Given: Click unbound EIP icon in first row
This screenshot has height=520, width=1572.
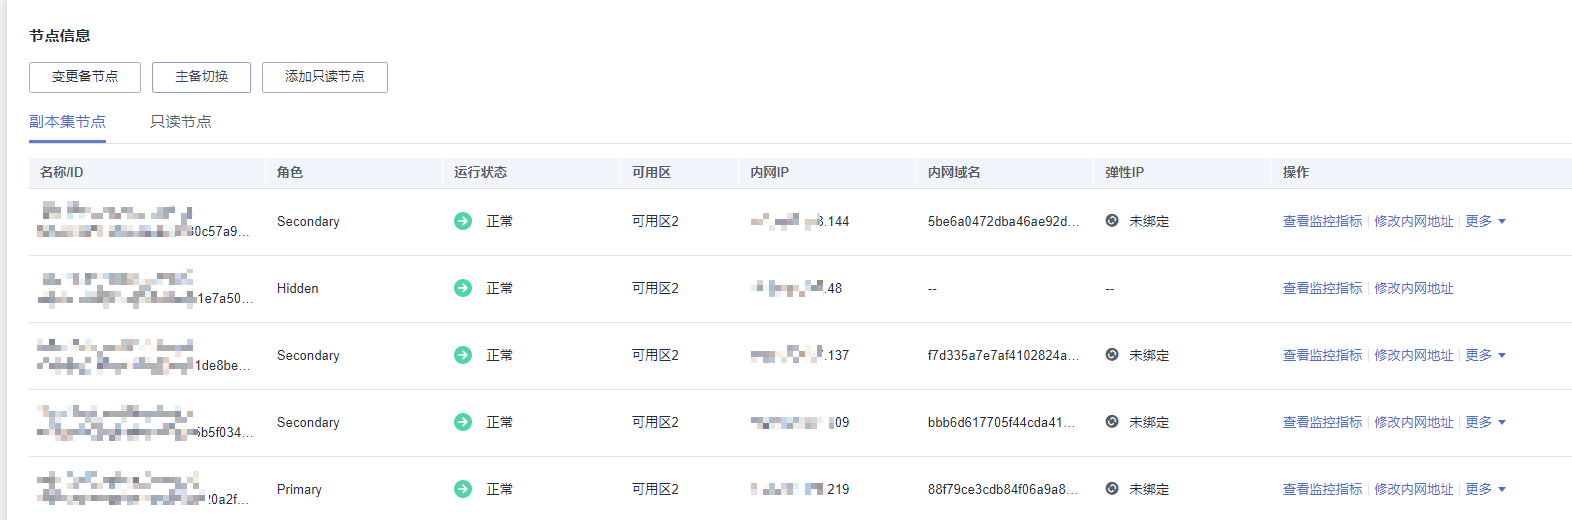Looking at the screenshot, I should 1112,221.
